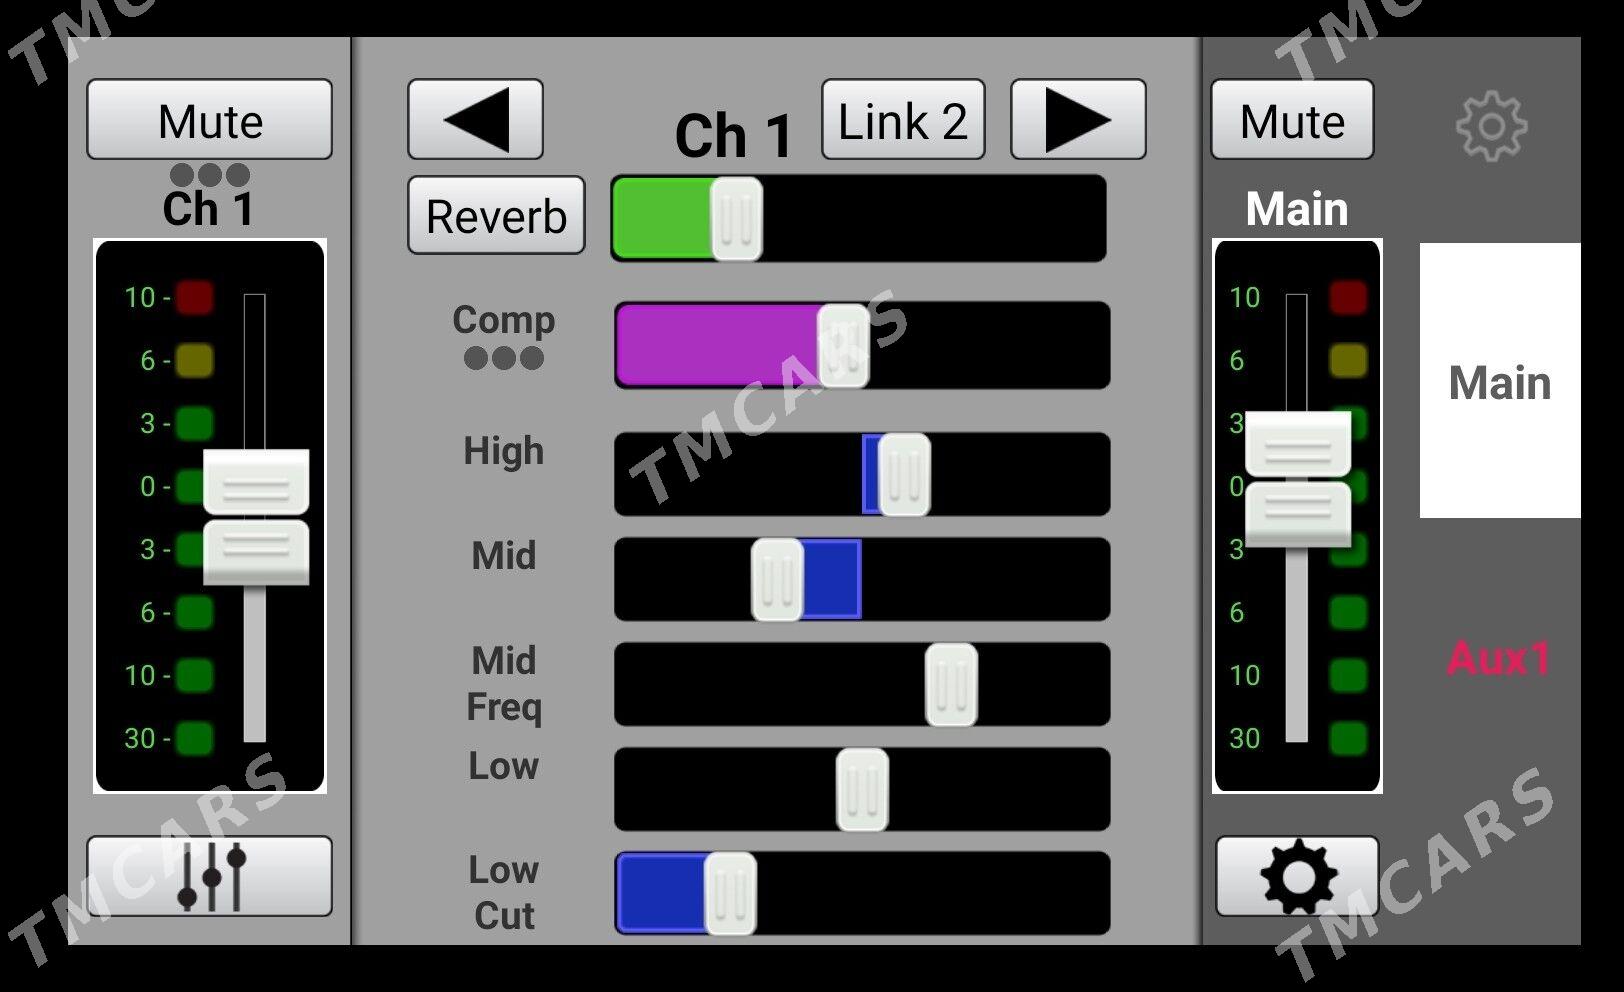The image size is (1624, 992).
Task: Click the Main fader upper knob
Action: pyautogui.click(x=1298, y=443)
